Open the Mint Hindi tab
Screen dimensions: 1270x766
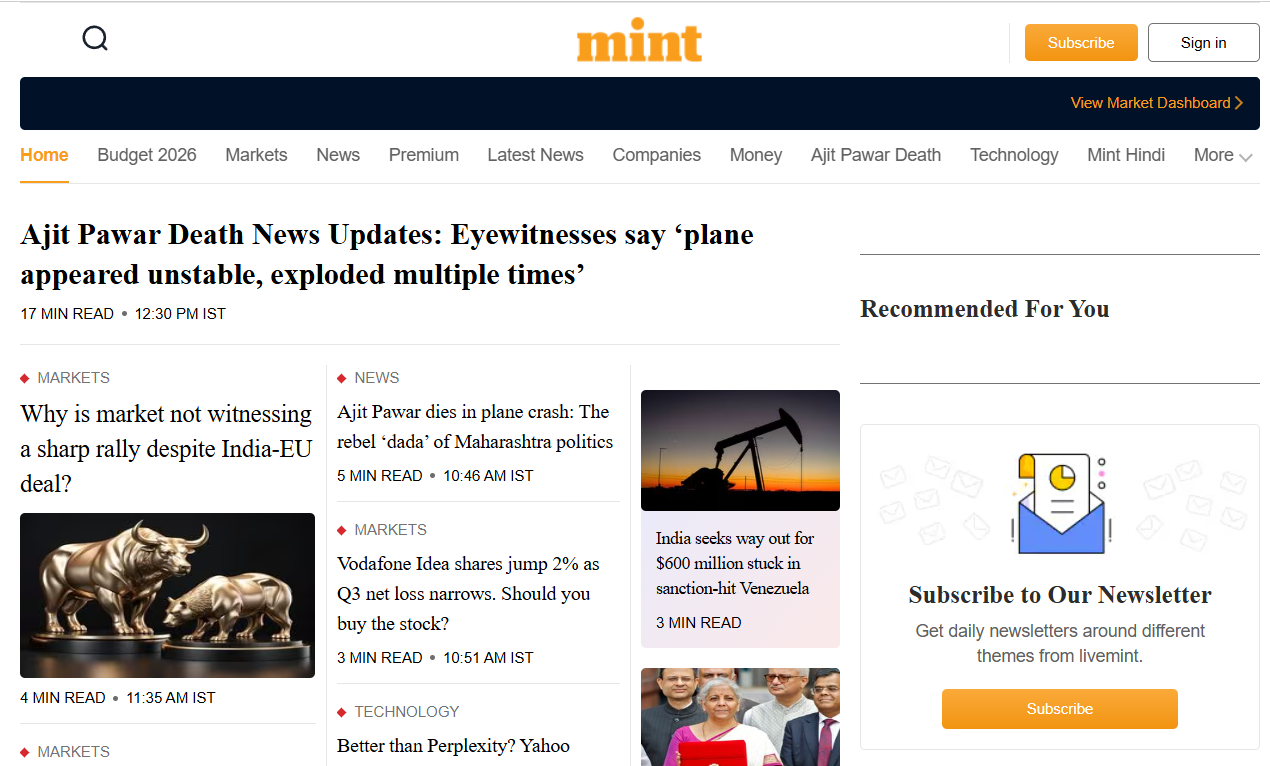point(1126,155)
